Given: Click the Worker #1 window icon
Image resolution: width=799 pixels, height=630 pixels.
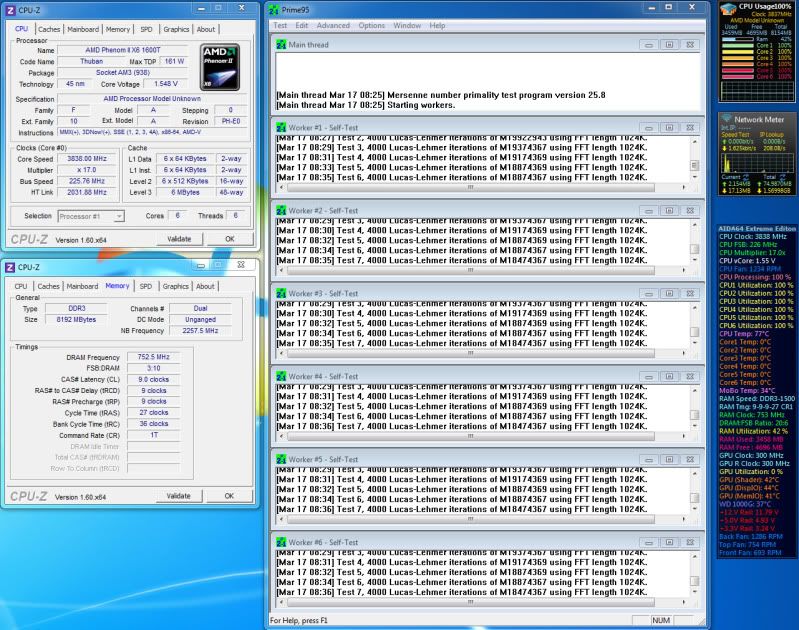Looking at the screenshot, I should pyautogui.click(x=280, y=128).
